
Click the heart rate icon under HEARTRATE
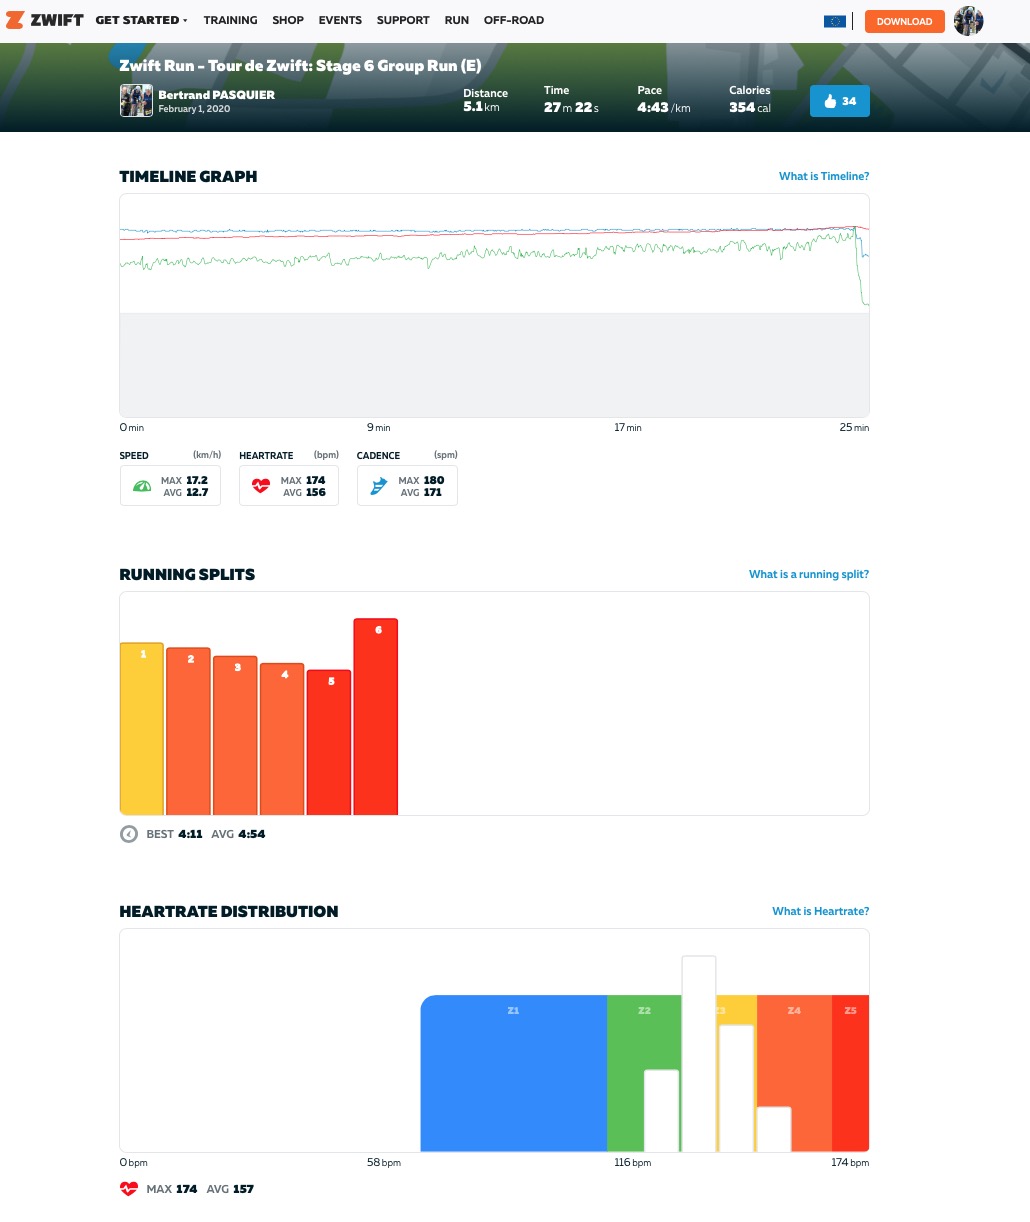click(x=261, y=486)
